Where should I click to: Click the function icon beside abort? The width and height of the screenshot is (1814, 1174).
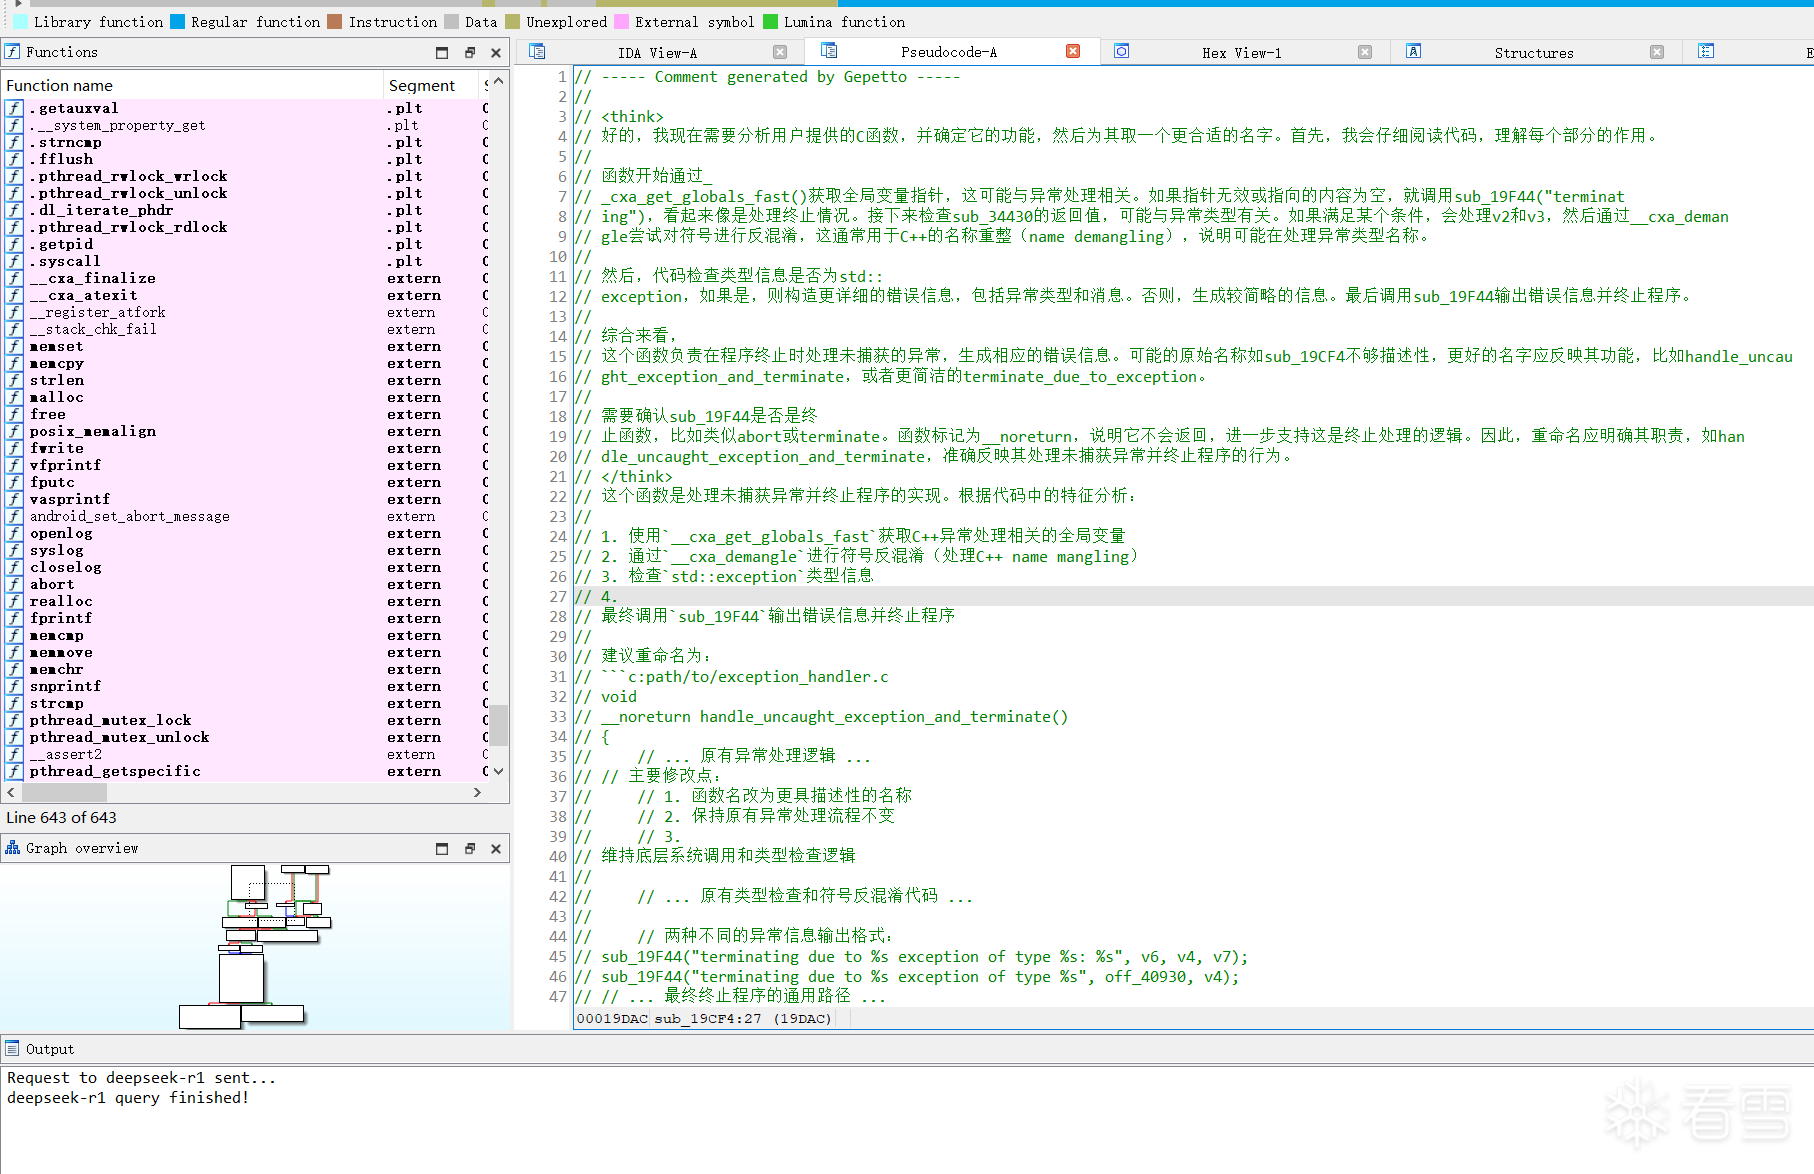pyautogui.click(x=14, y=584)
